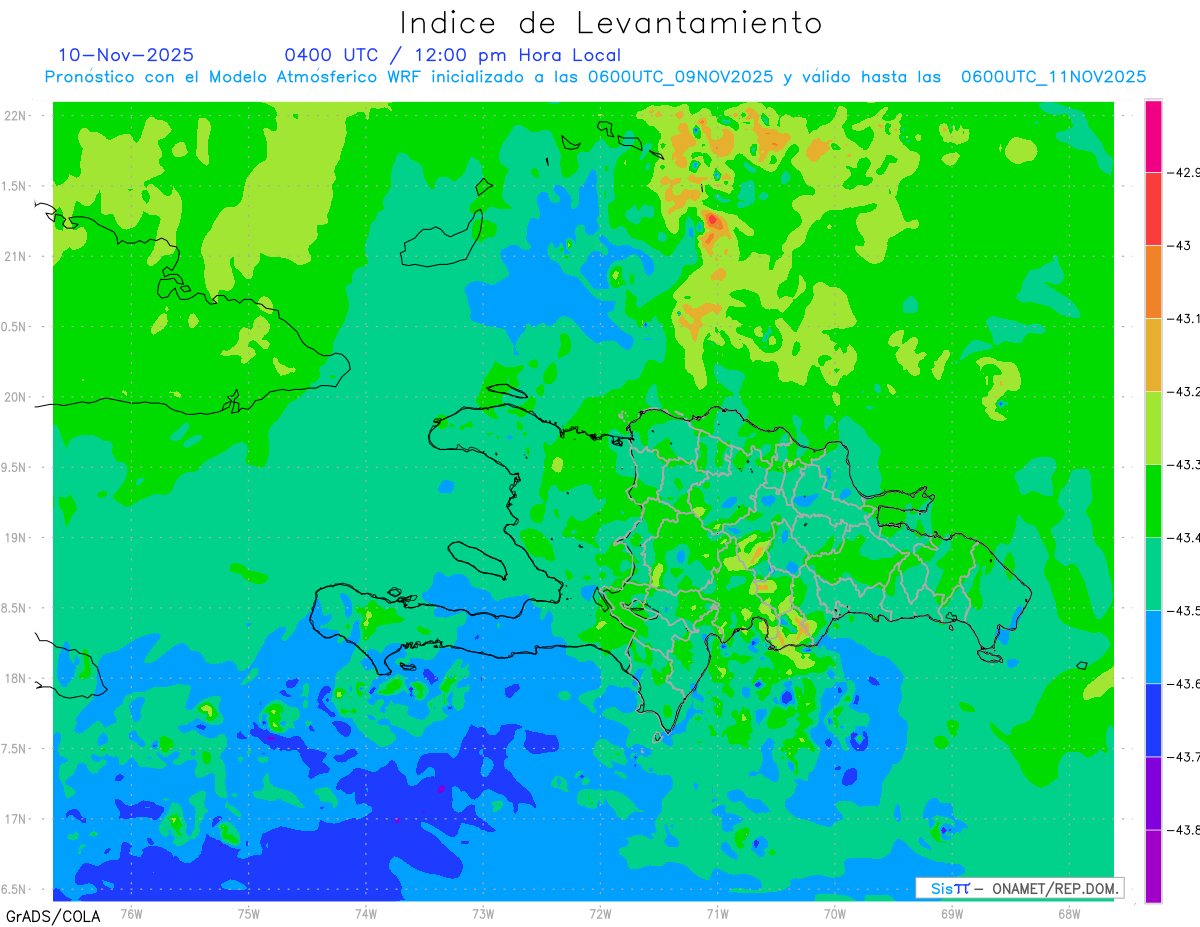Click the "70W" longitude label
Screen dimensions: 1200x927
[x=835, y=913]
